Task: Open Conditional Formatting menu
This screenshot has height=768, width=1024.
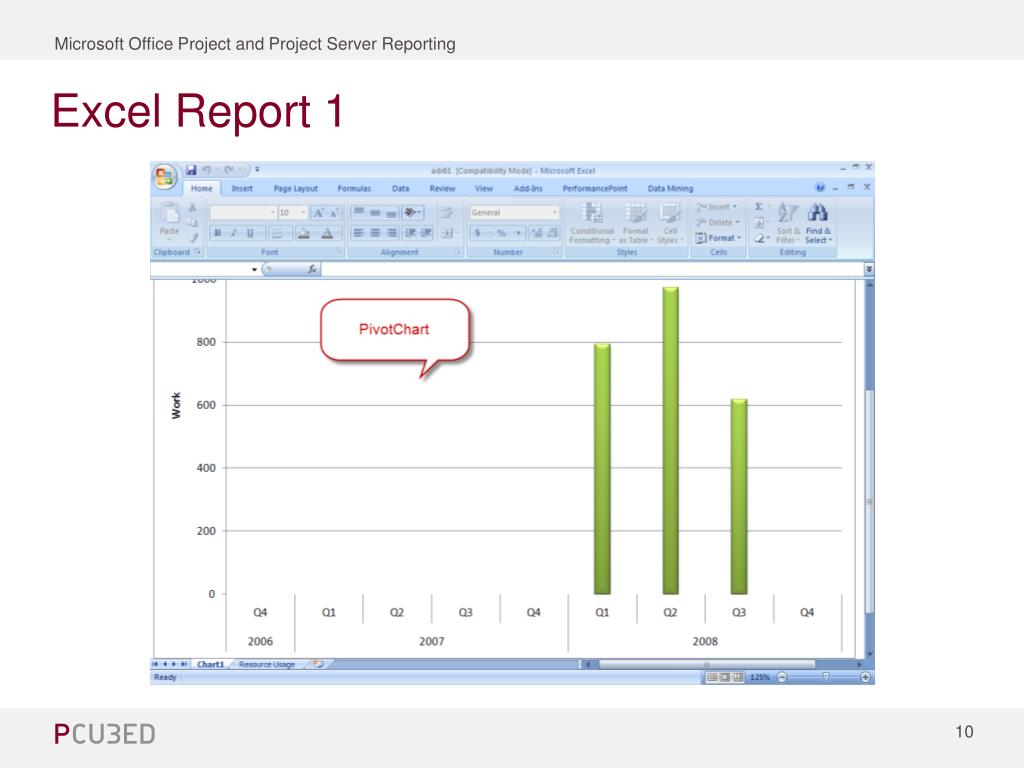Action: tap(592, 223)
